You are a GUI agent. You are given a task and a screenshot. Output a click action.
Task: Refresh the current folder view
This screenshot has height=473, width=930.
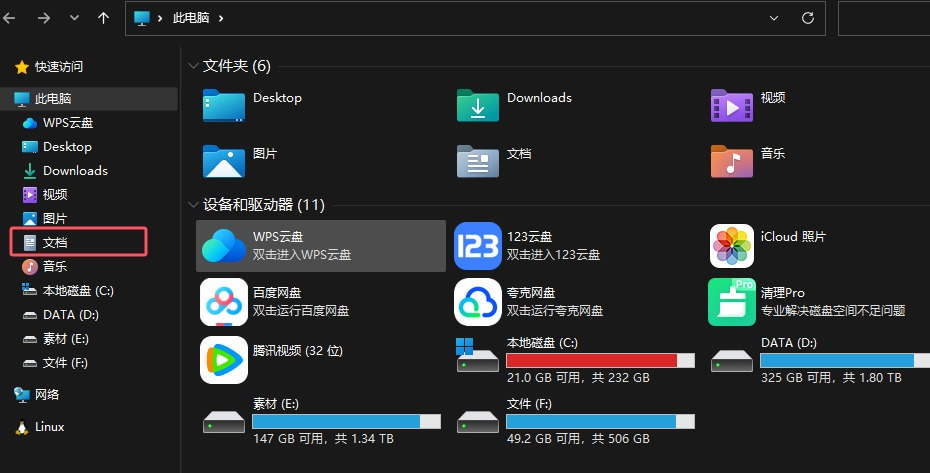808,18
